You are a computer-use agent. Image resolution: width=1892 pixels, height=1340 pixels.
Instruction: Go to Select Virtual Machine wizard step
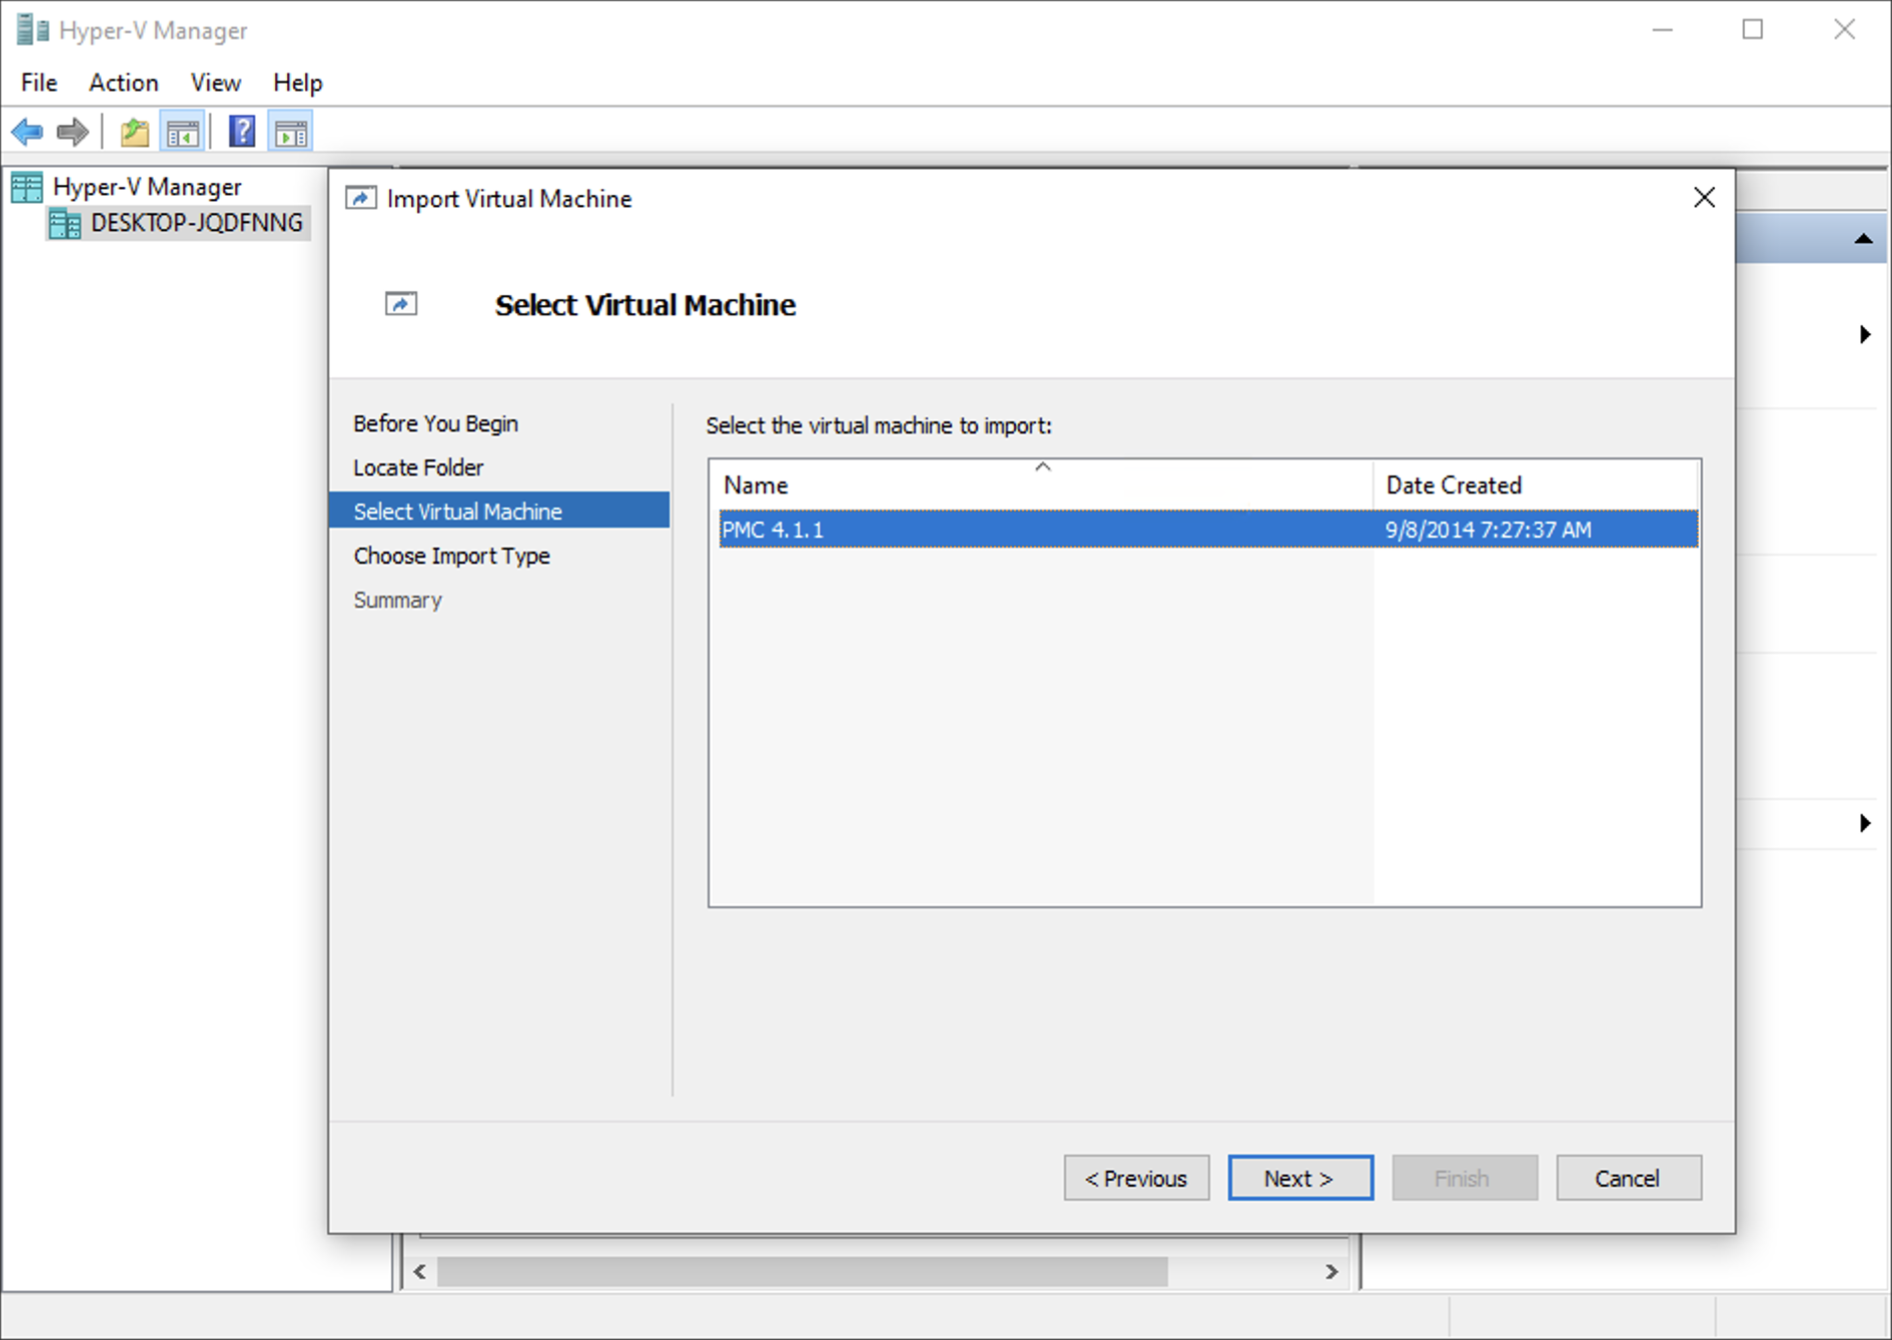pos(499,511)
